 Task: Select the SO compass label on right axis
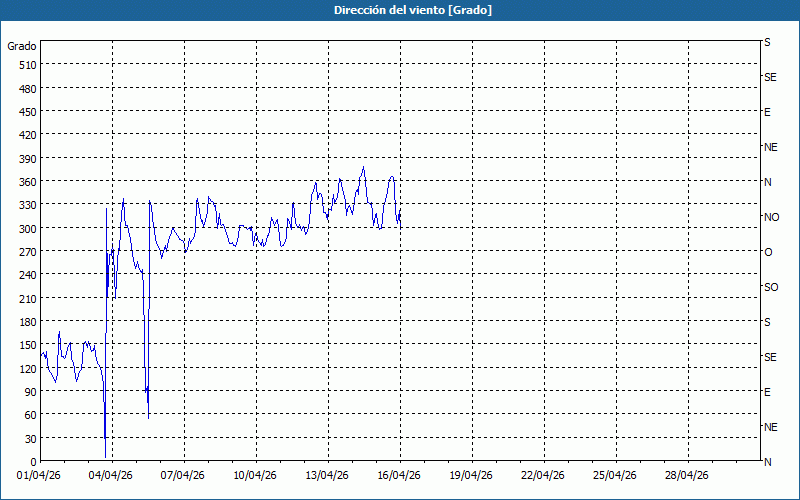tap(771, 287)
